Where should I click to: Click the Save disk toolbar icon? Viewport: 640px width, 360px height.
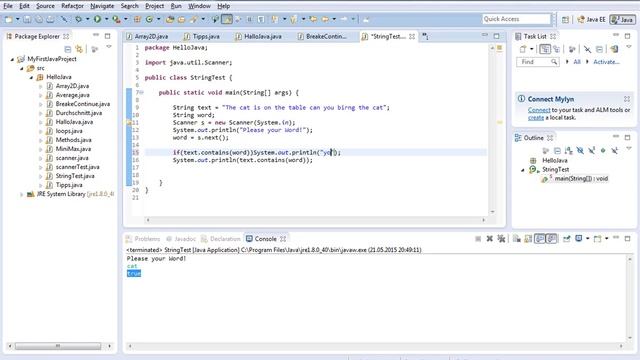27,19
